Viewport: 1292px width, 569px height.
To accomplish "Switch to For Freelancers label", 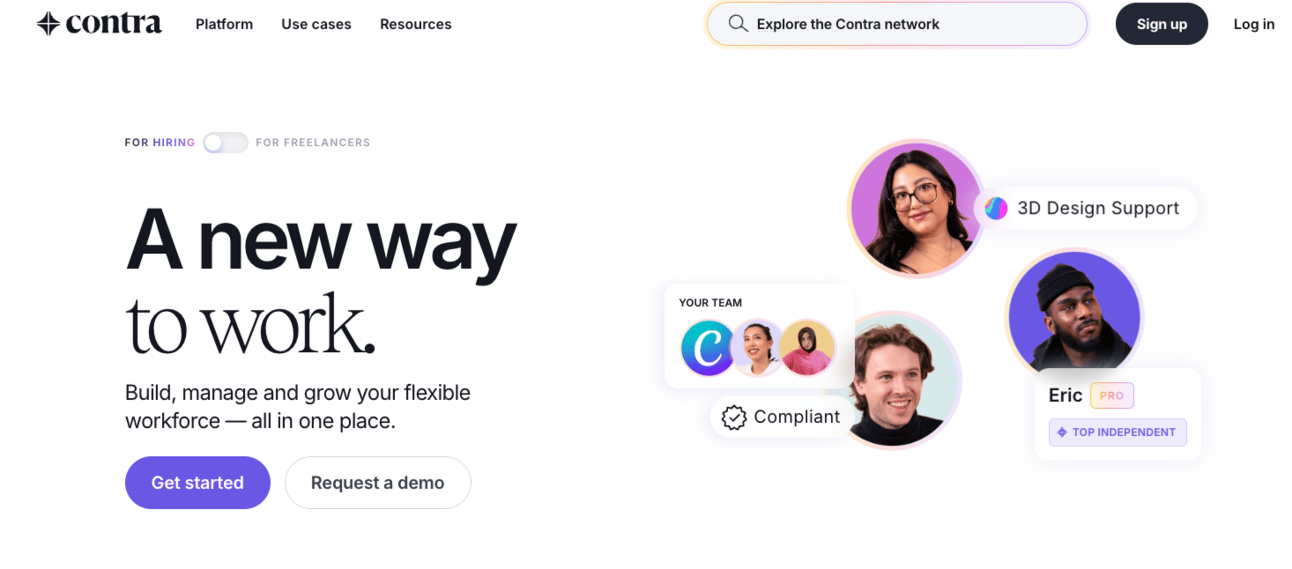I will (313, 143).
